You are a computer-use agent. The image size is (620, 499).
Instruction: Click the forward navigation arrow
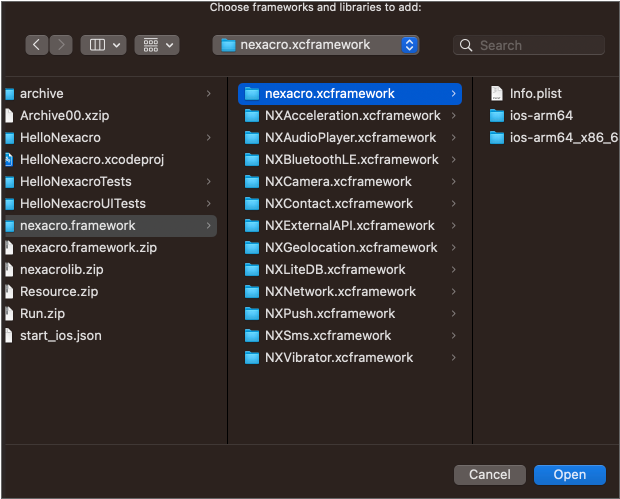[61, 45]
